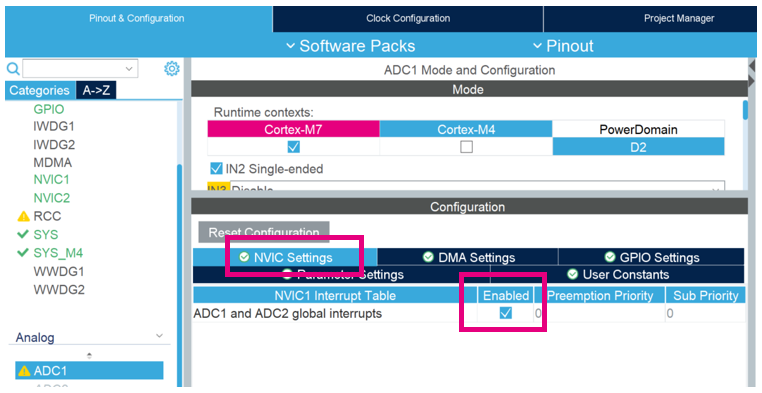Click into the peripheral search field
This screenshot has height=393, width=762.
74,69
